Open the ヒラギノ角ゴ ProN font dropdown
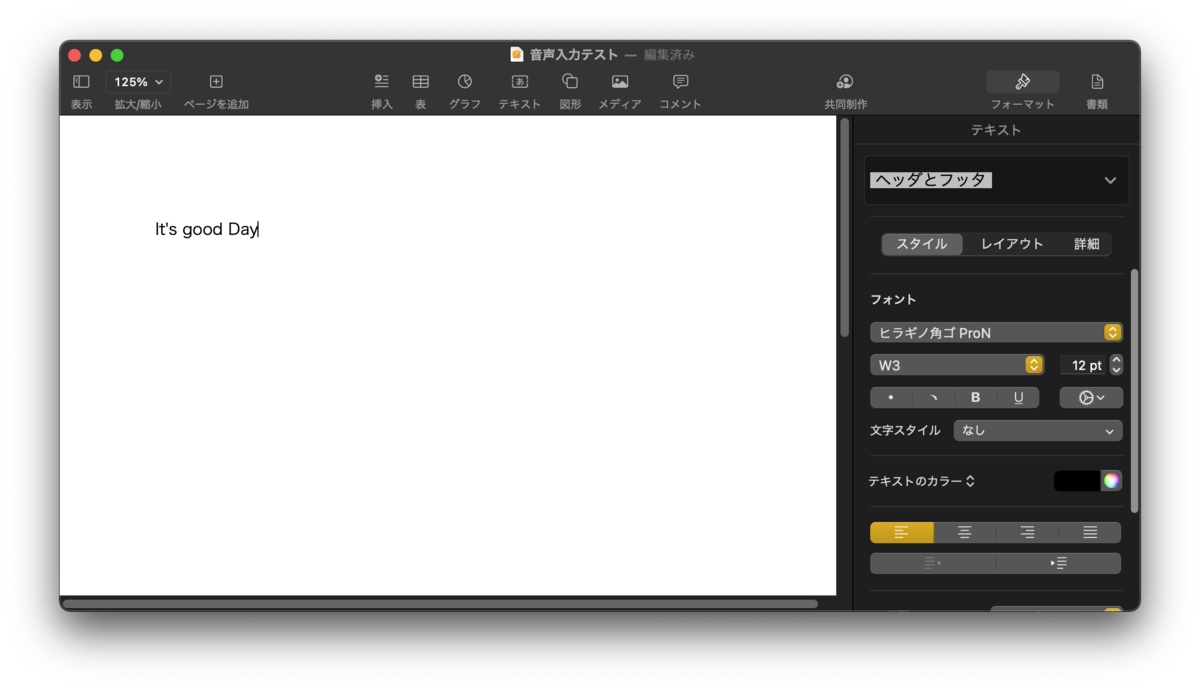 tap(996, 332)
